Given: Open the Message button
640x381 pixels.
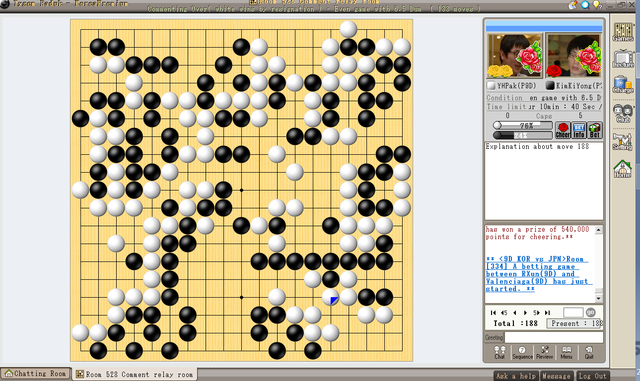Looking at the screenshot, I should tap(556, 376).
